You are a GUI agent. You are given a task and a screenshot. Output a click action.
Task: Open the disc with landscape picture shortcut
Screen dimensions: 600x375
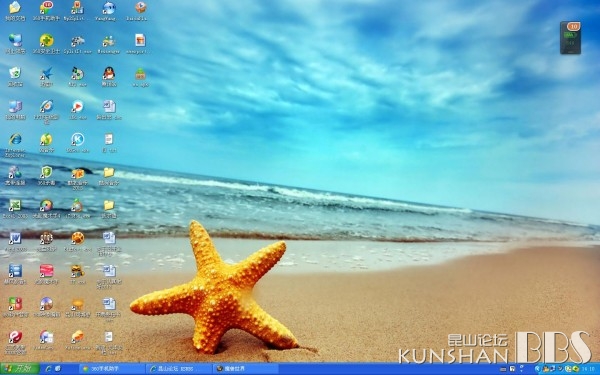(46, 304)
